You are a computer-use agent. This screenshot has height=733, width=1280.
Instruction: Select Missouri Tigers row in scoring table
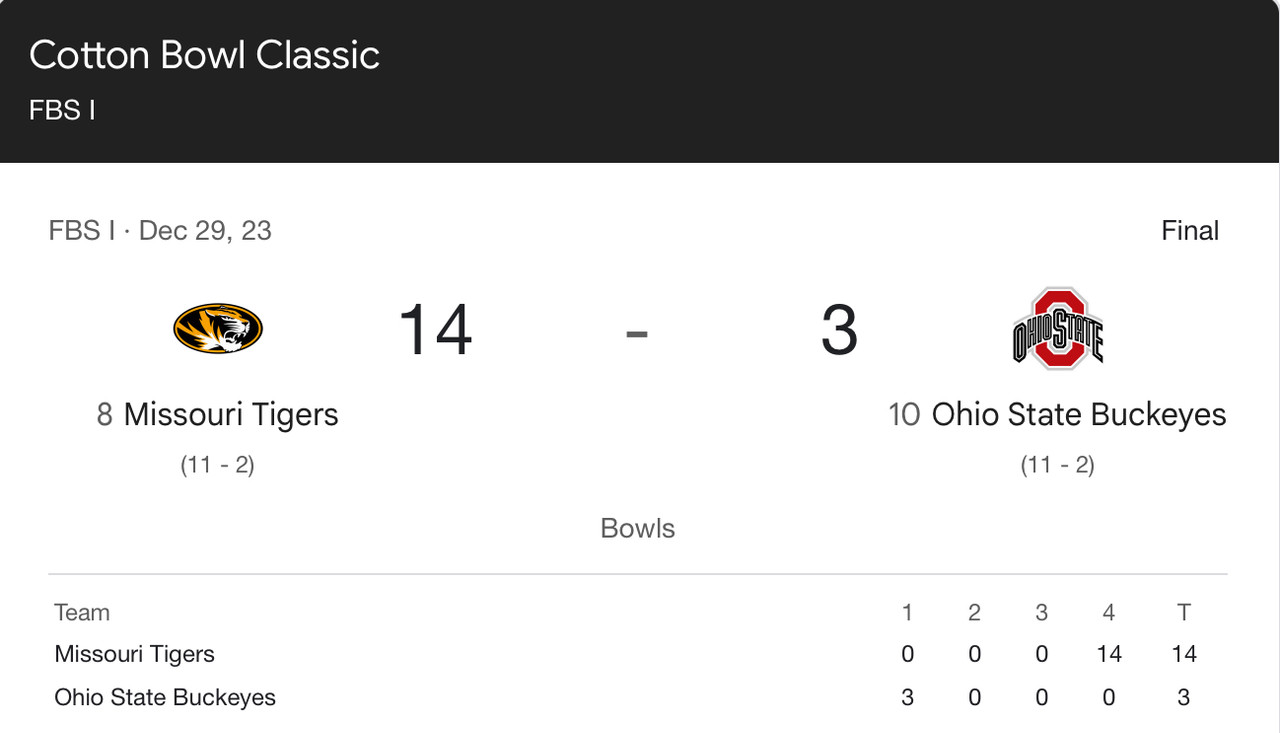[638, 654]
